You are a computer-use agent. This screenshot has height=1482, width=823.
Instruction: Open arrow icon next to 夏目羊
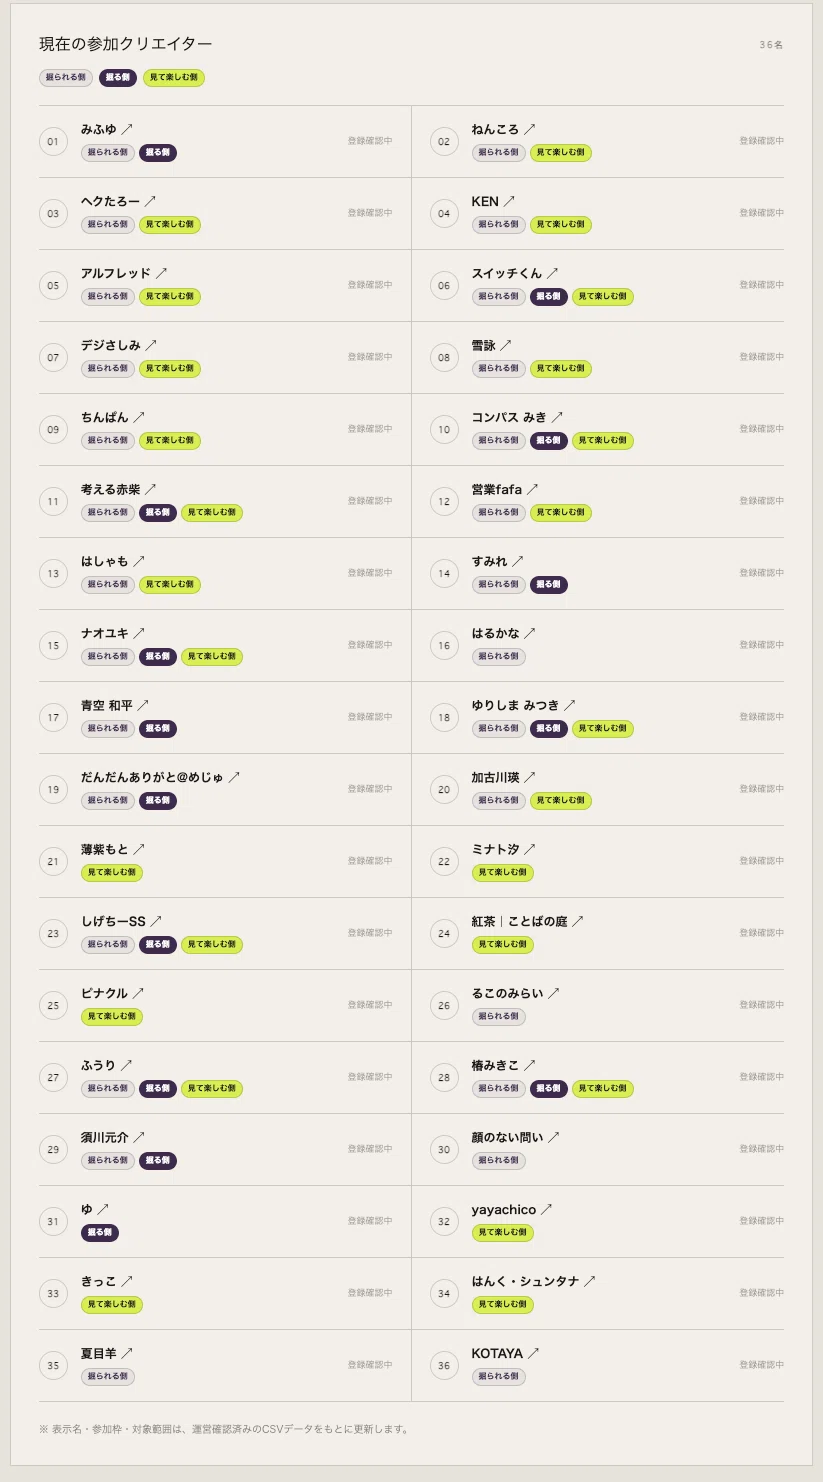[x=127, y=1353]
